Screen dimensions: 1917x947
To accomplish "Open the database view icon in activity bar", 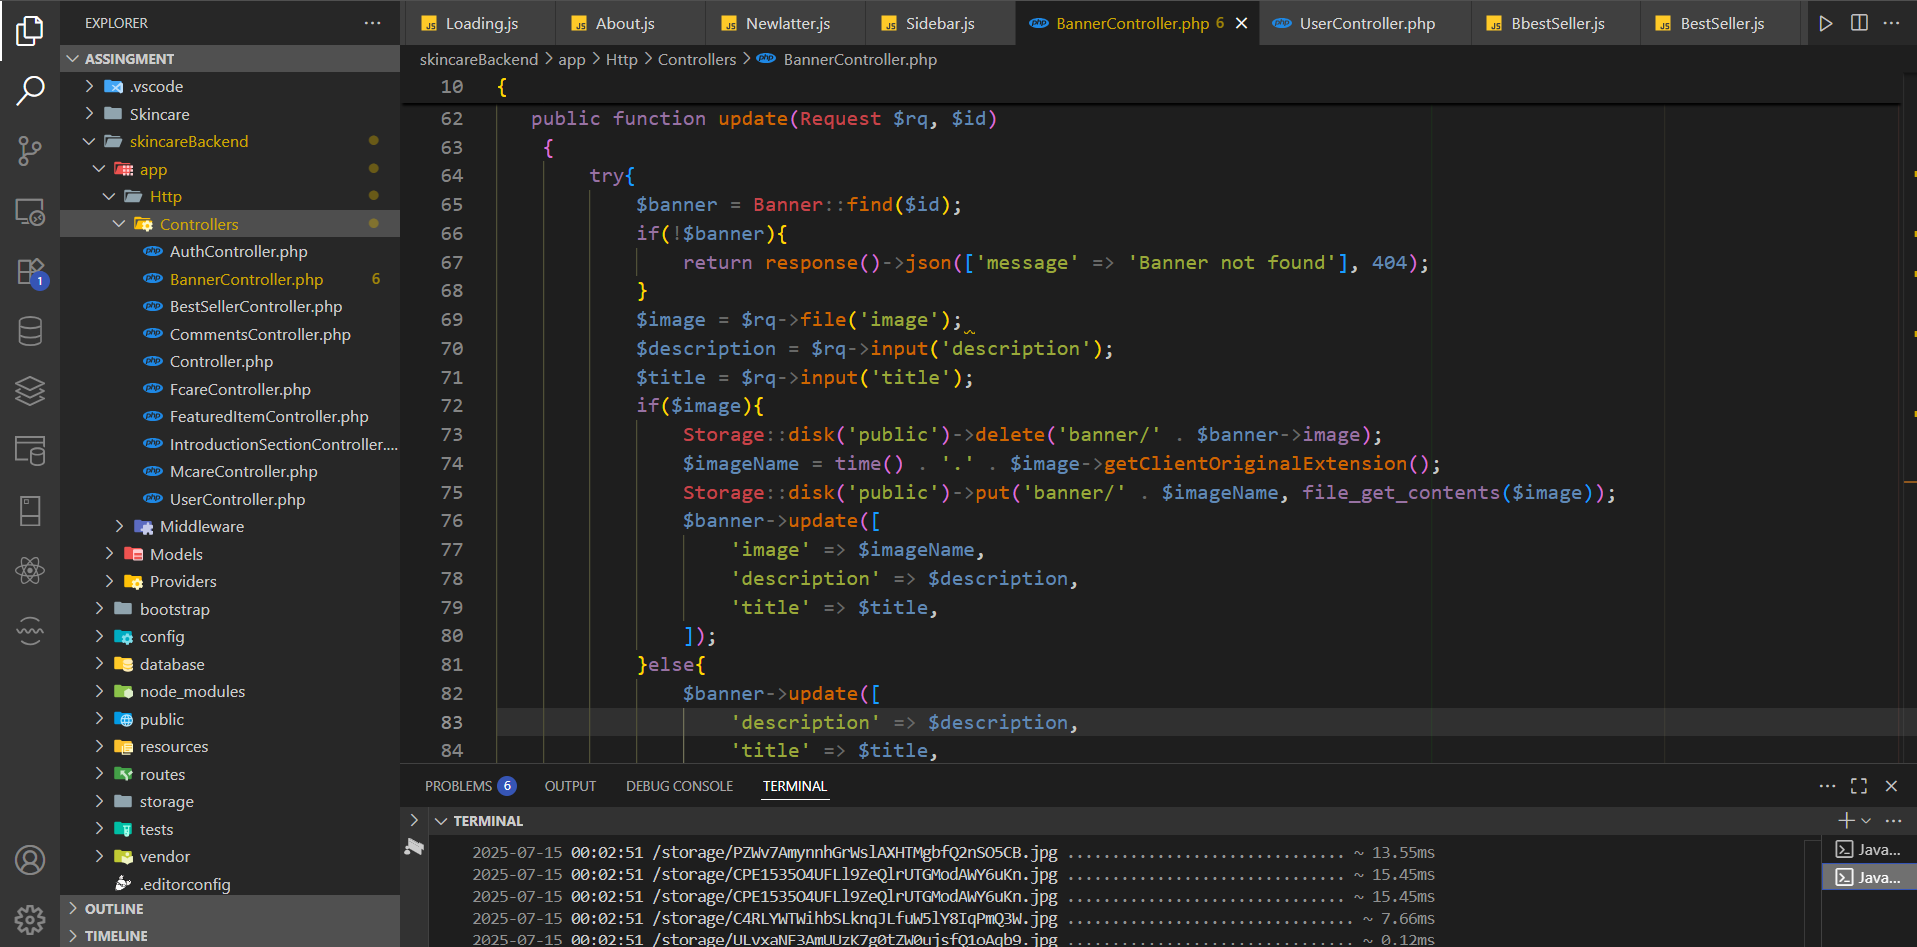I will click(30, 331).
